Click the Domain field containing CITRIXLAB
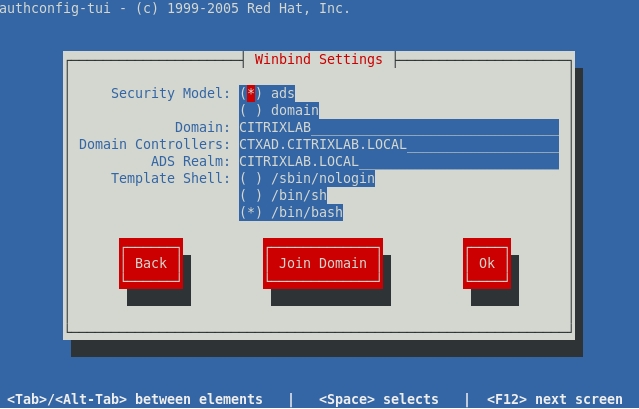Screen dimensions: 639x409 click(399, 128)
